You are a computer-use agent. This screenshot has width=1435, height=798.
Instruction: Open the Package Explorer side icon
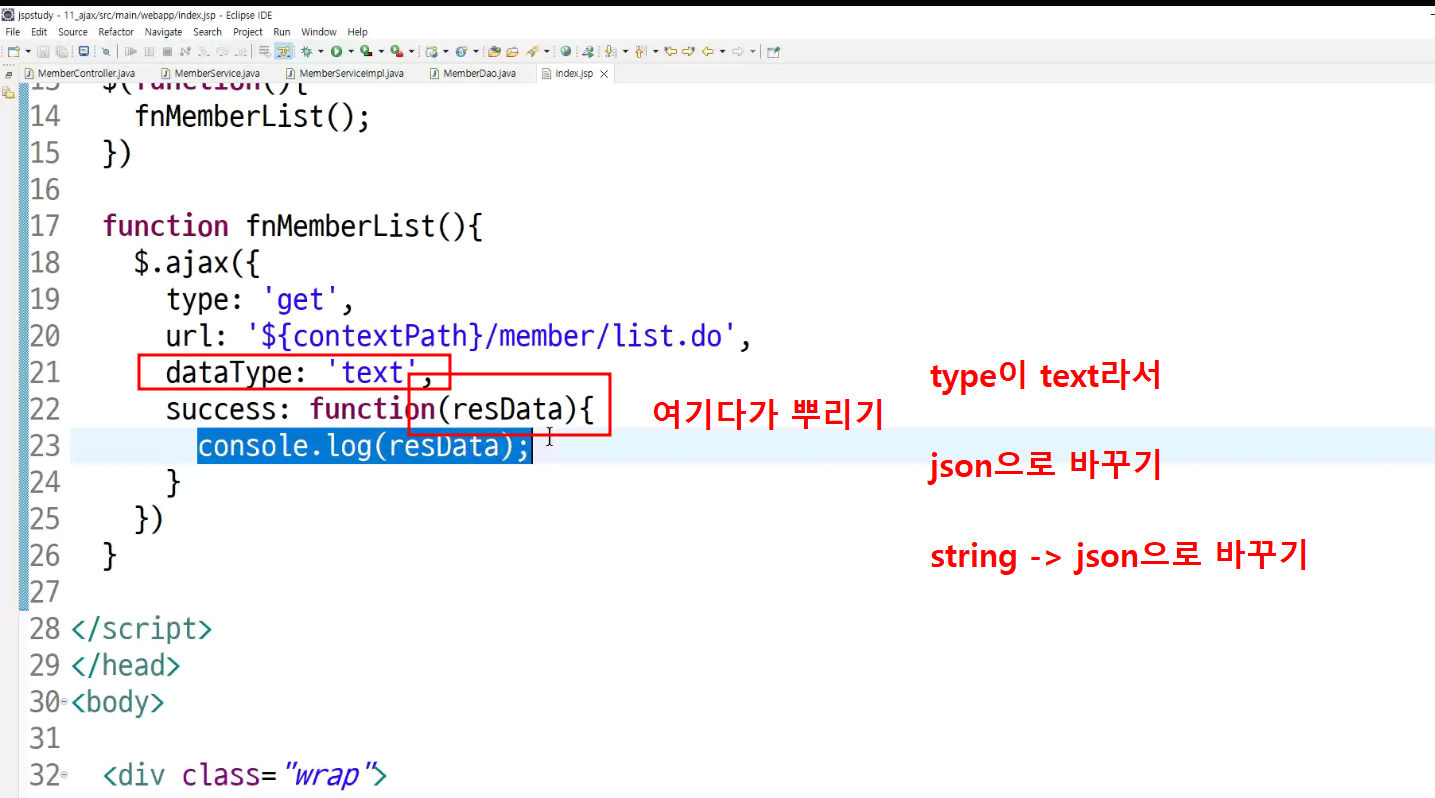pos(9,92)
